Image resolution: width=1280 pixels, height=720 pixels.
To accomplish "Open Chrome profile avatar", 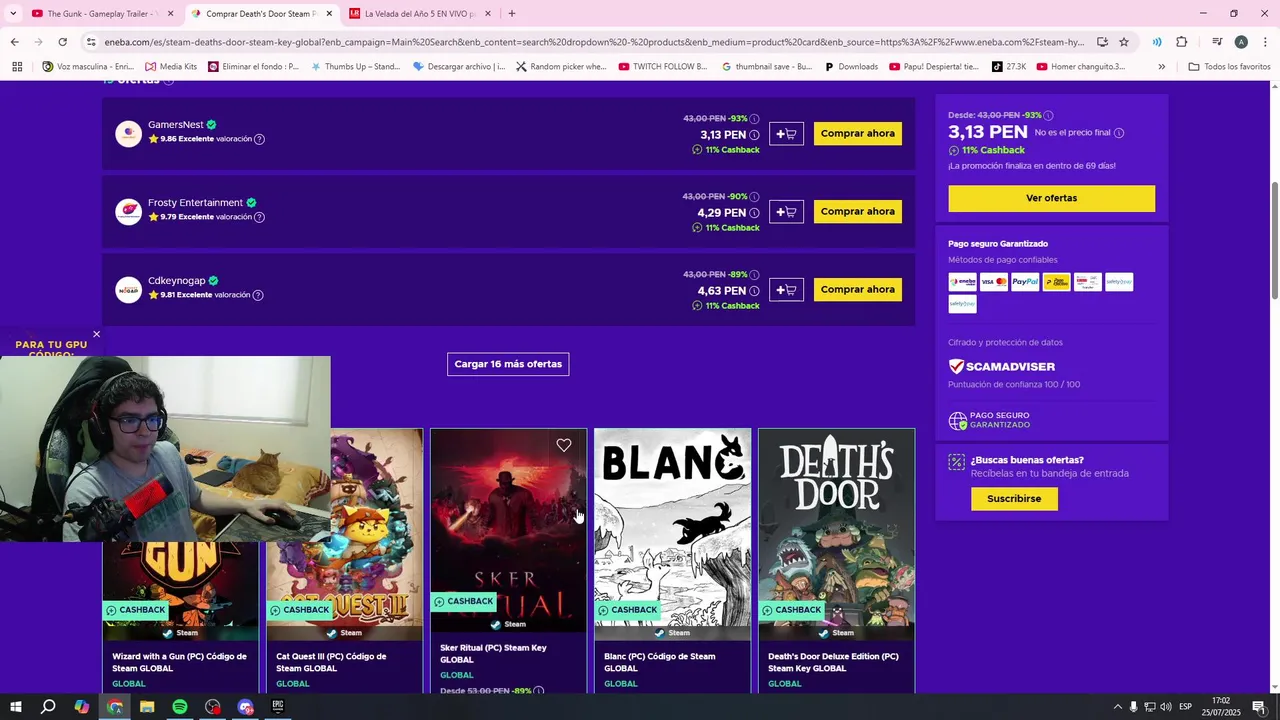I will point(1241,42).
